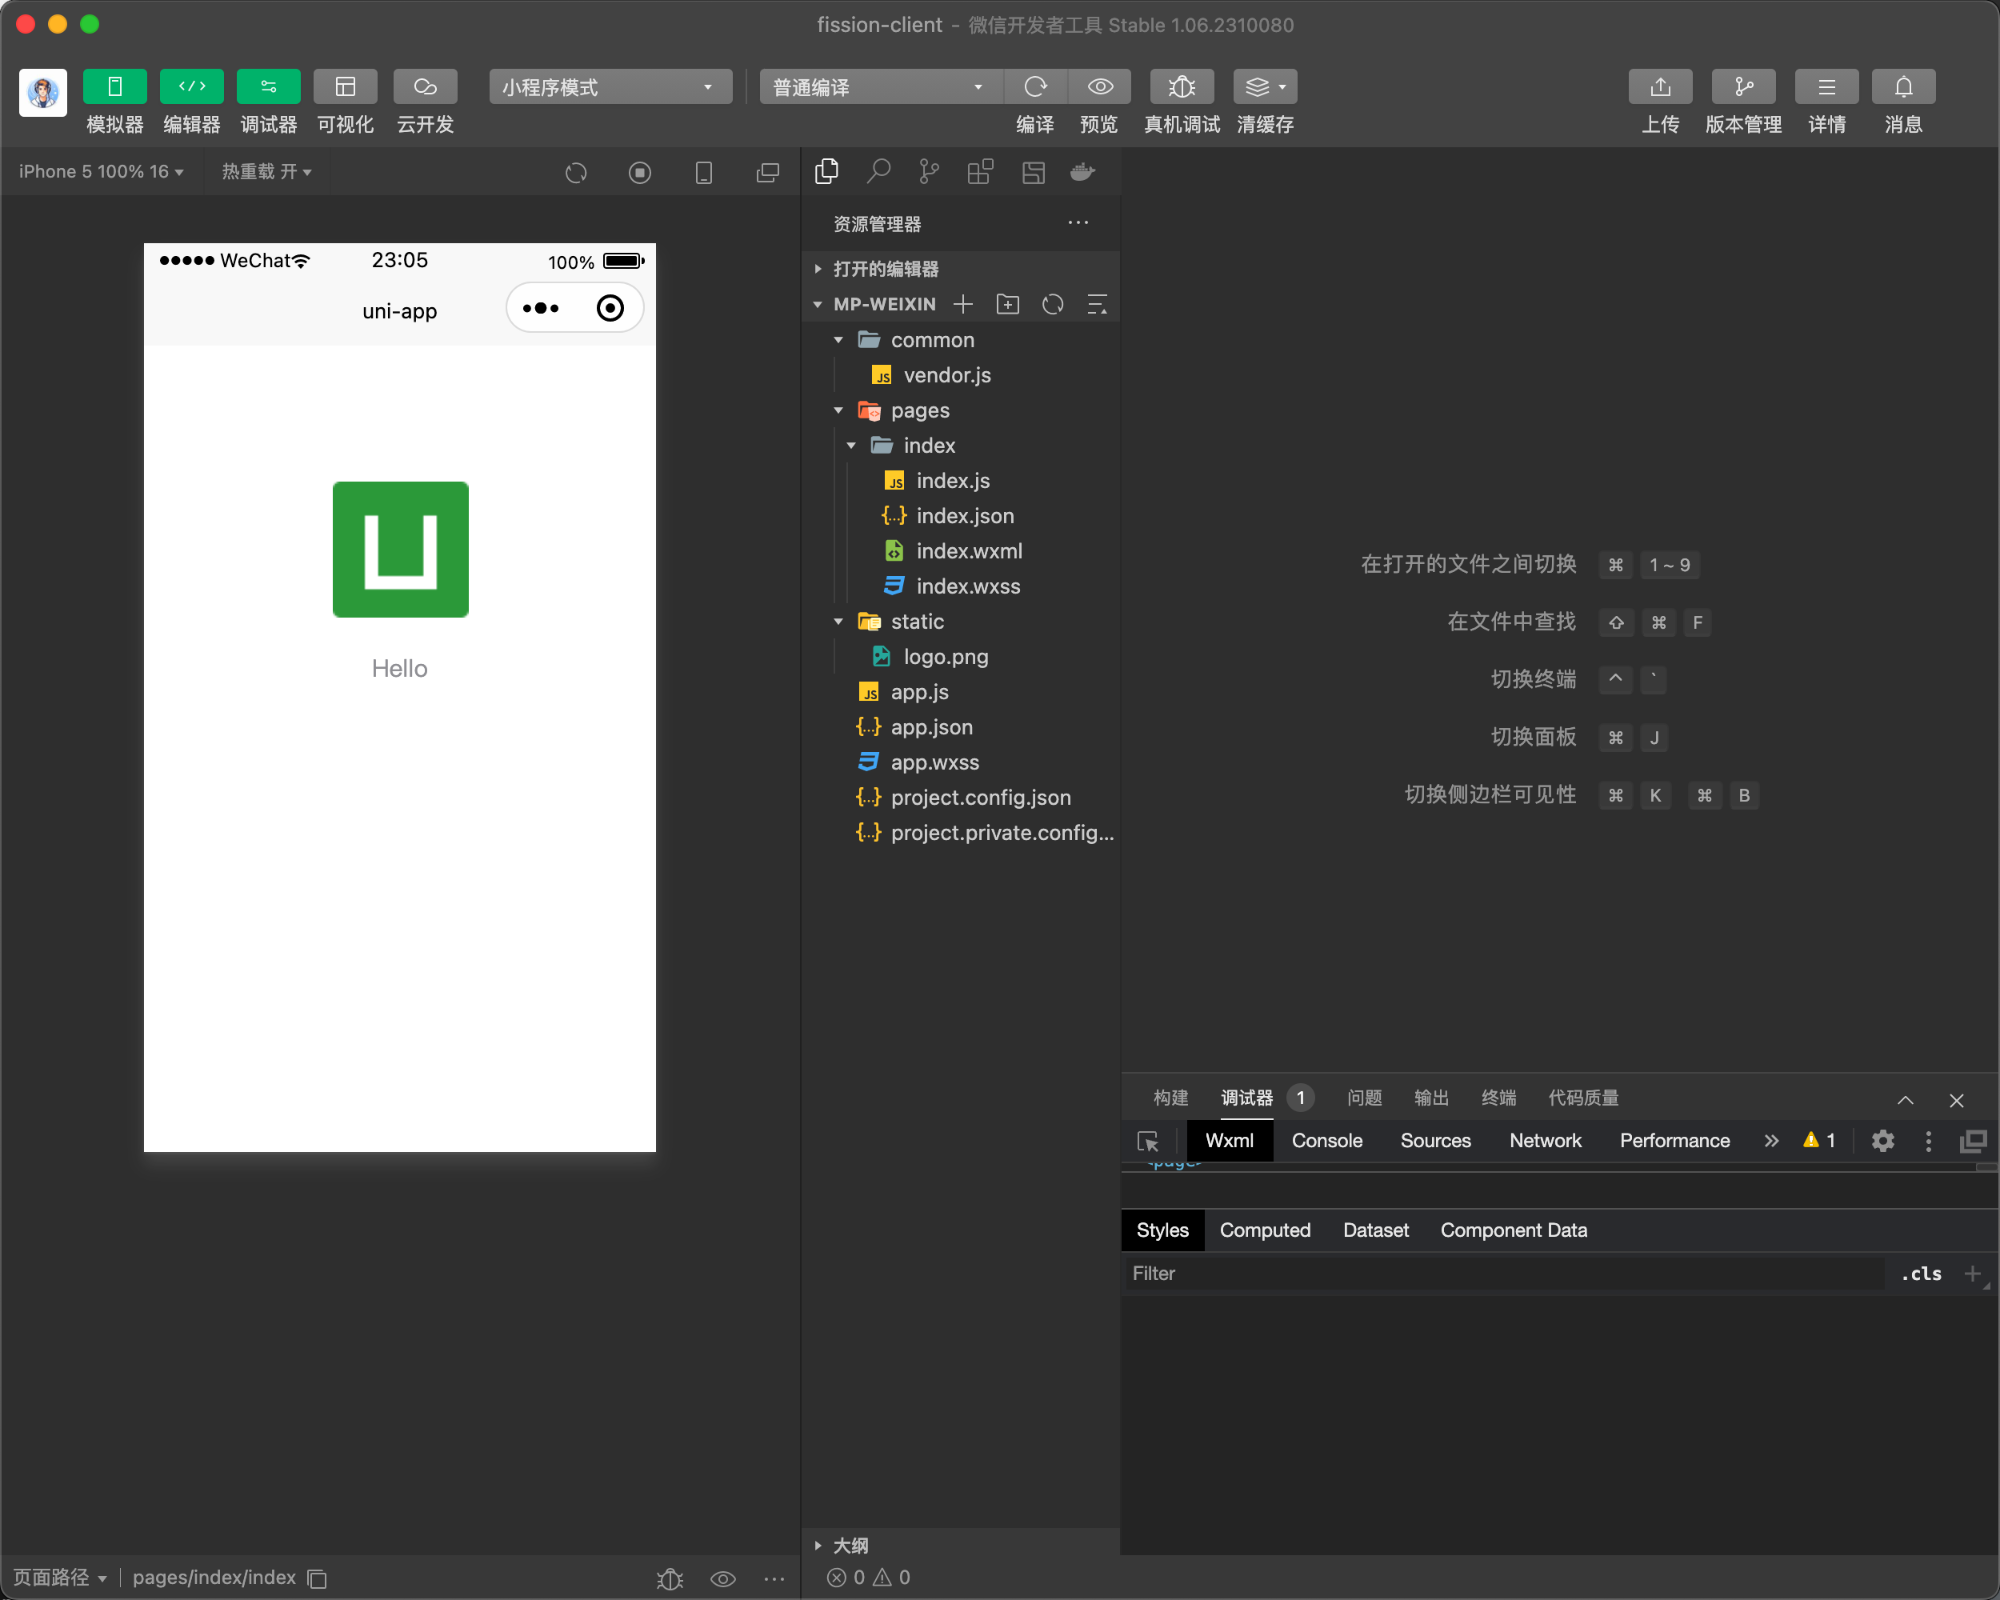Image resolution: width=2000 pixels, height=1600 pixels.
Task: Toggle the simulator panel button
Action: (x=114, y=87)
